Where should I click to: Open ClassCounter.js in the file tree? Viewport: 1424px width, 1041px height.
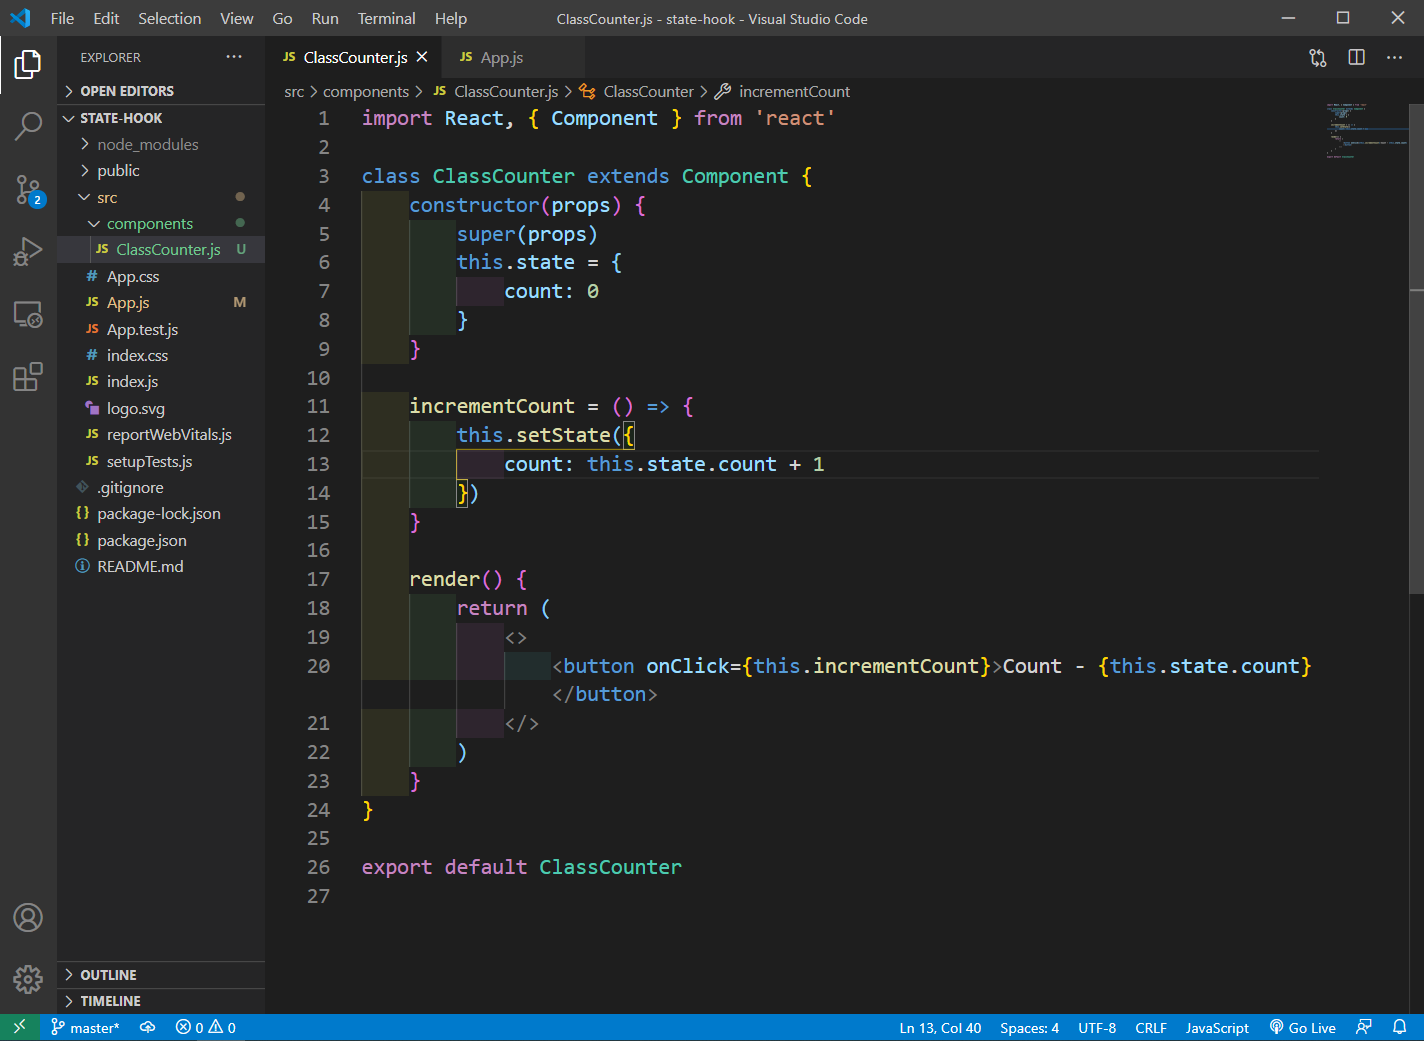(161, 250)
